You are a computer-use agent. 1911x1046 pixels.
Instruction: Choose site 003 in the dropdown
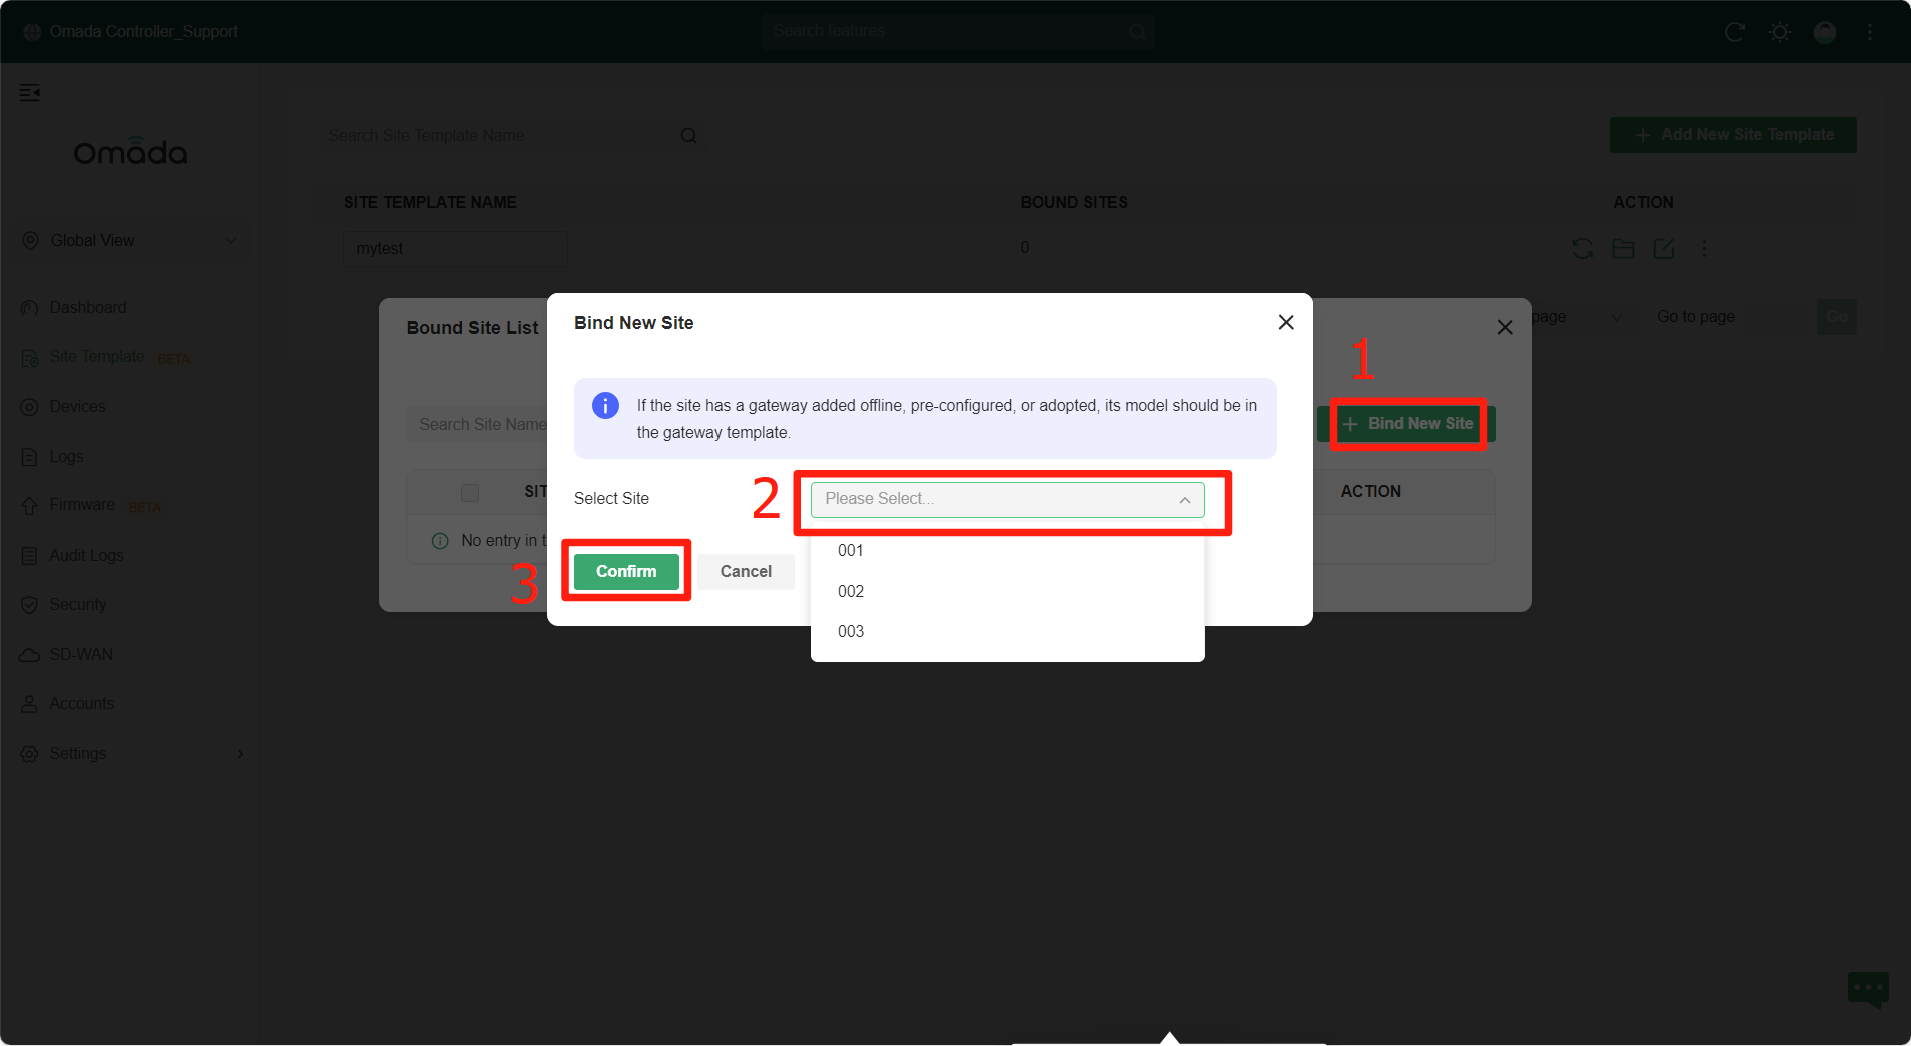click(1007, 631)
